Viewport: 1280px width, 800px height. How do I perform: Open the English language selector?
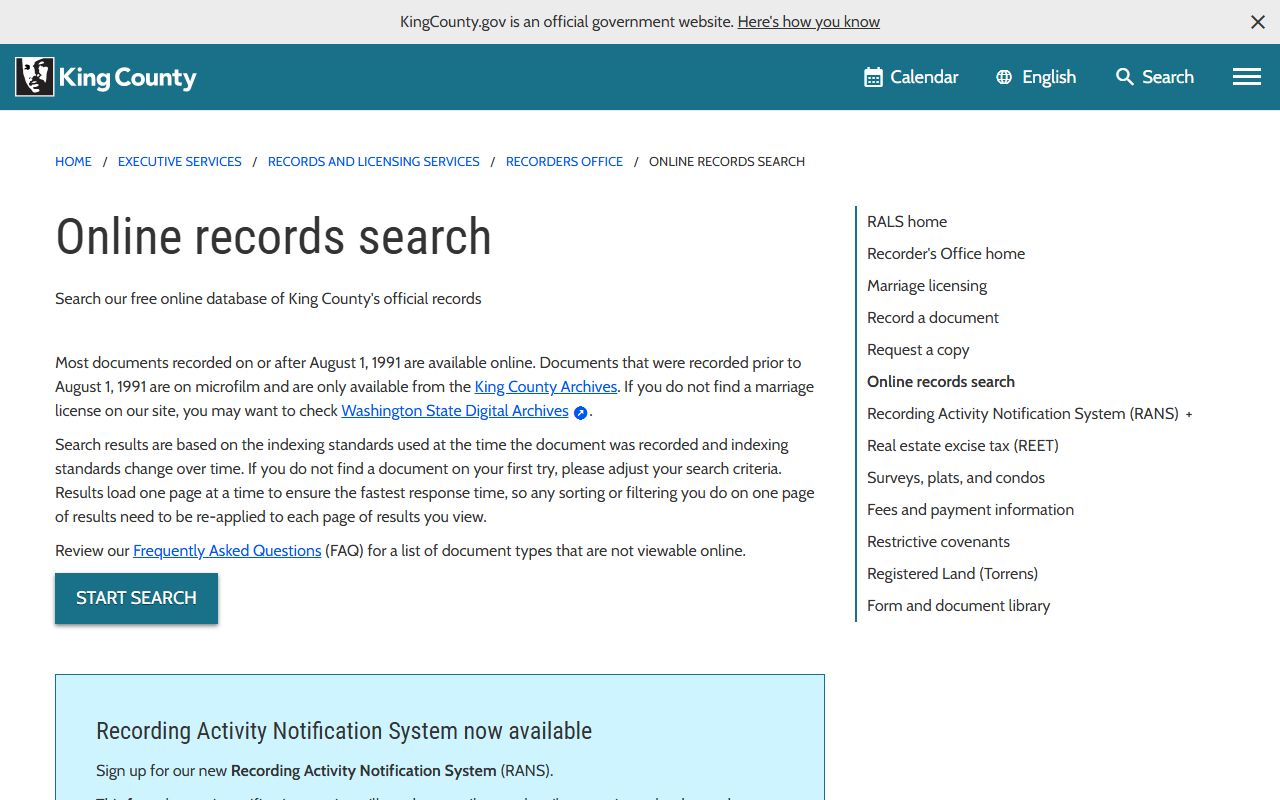tap(1036, 77)
